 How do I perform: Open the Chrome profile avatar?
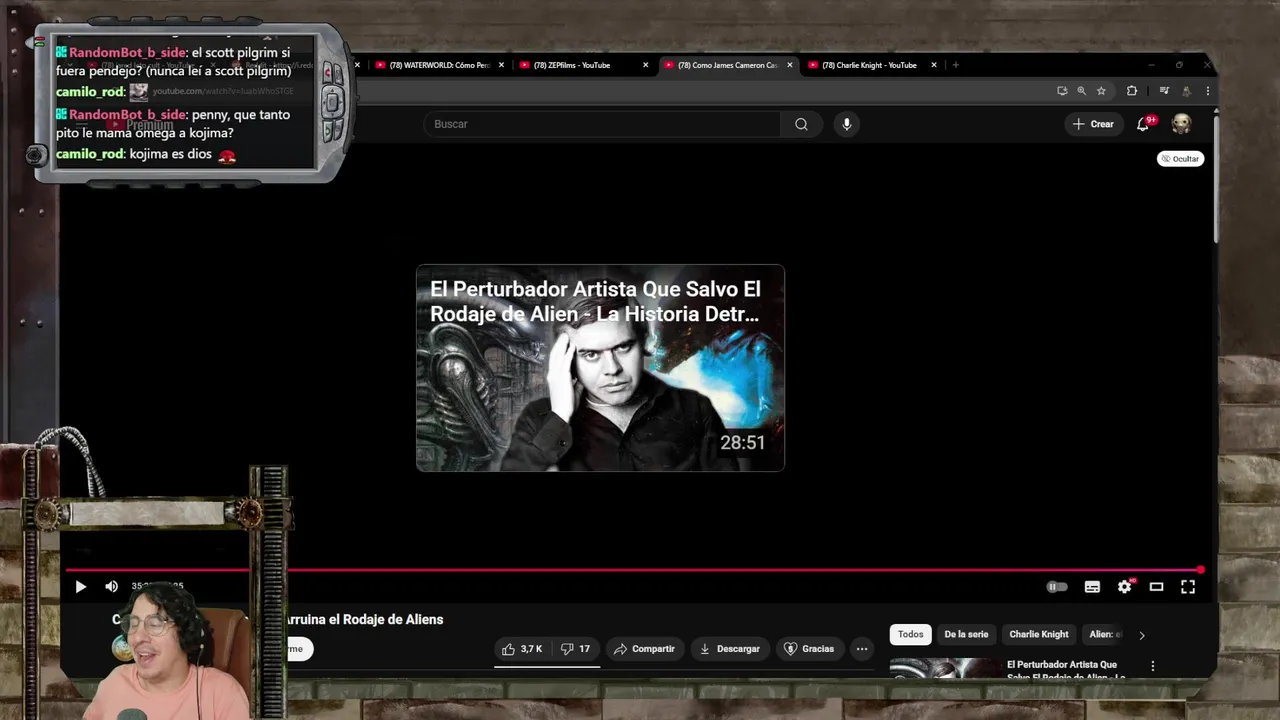pos(1186,91)
